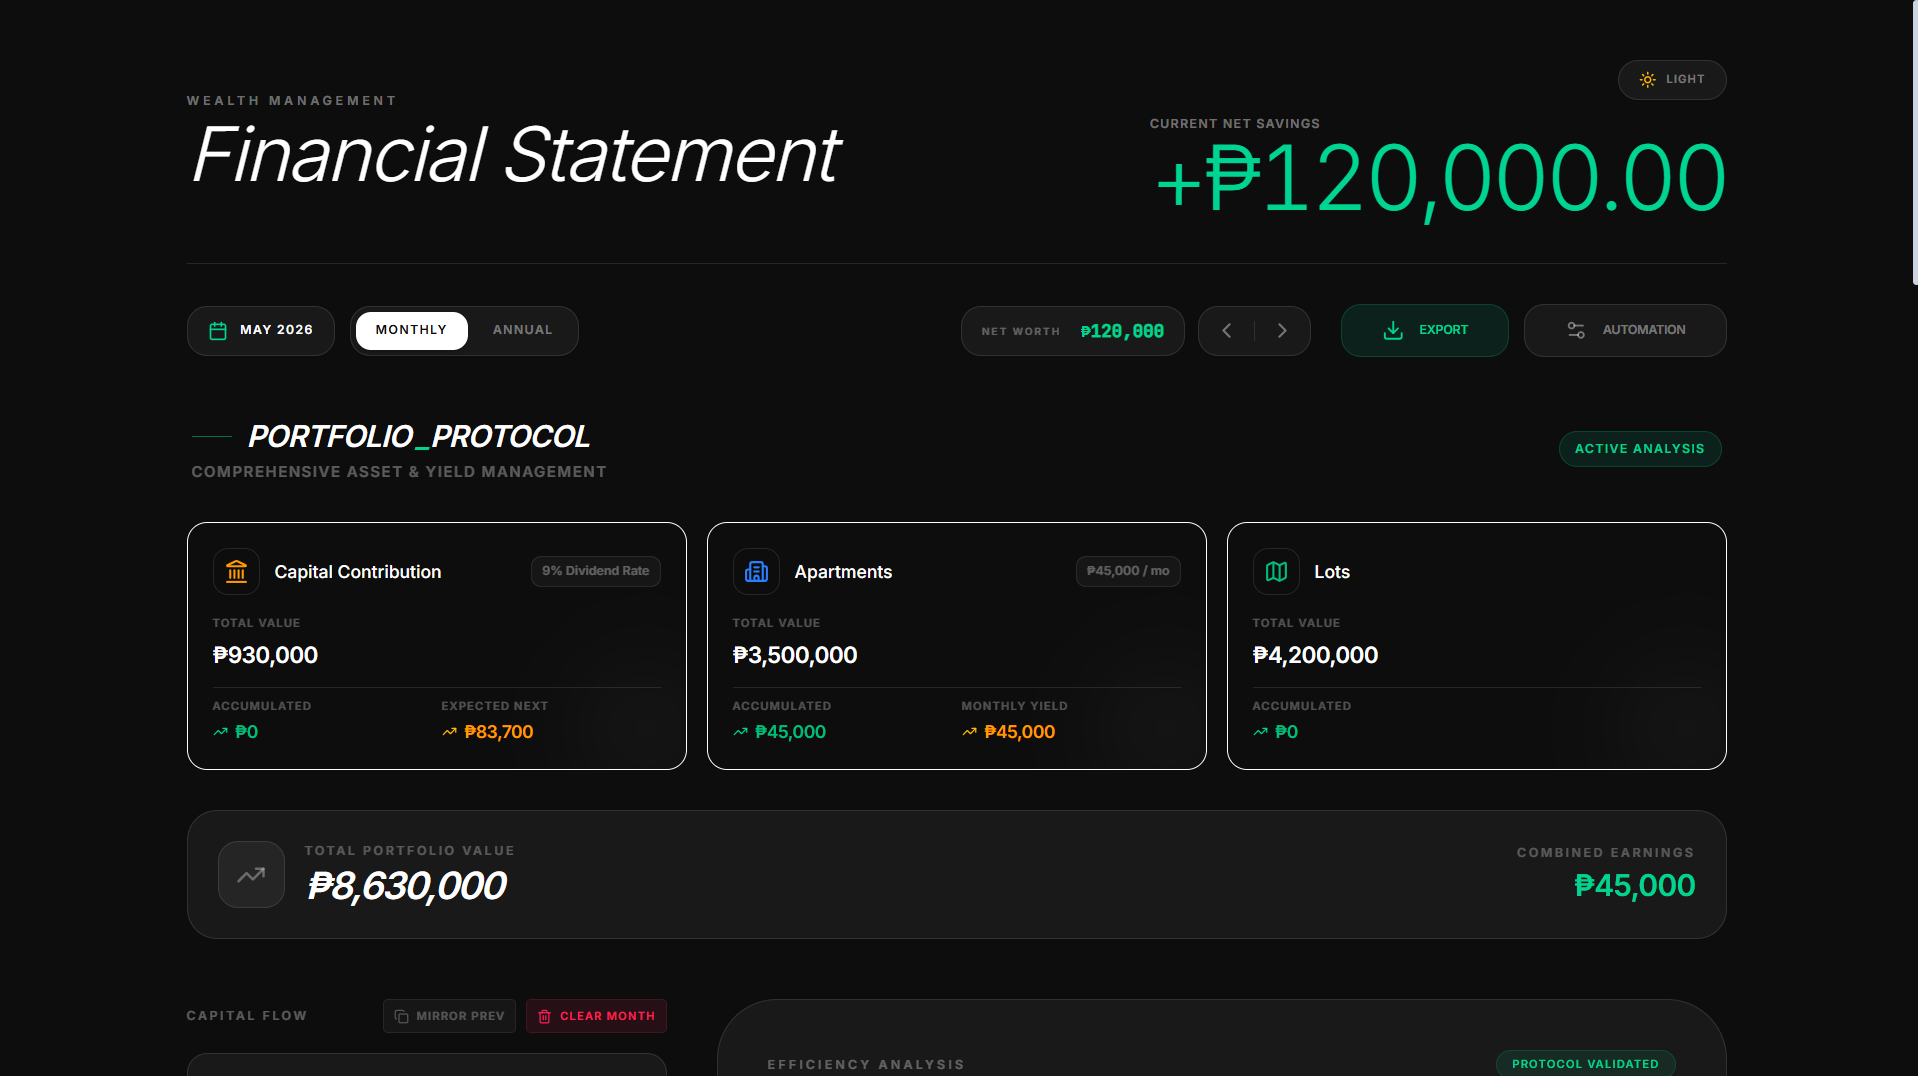The width and height of the screenshot is (1918, 1076).
Task: Click the Monthly Yield ₱45,000 value
Action: pyautogui.click(x=1019, y=732)
